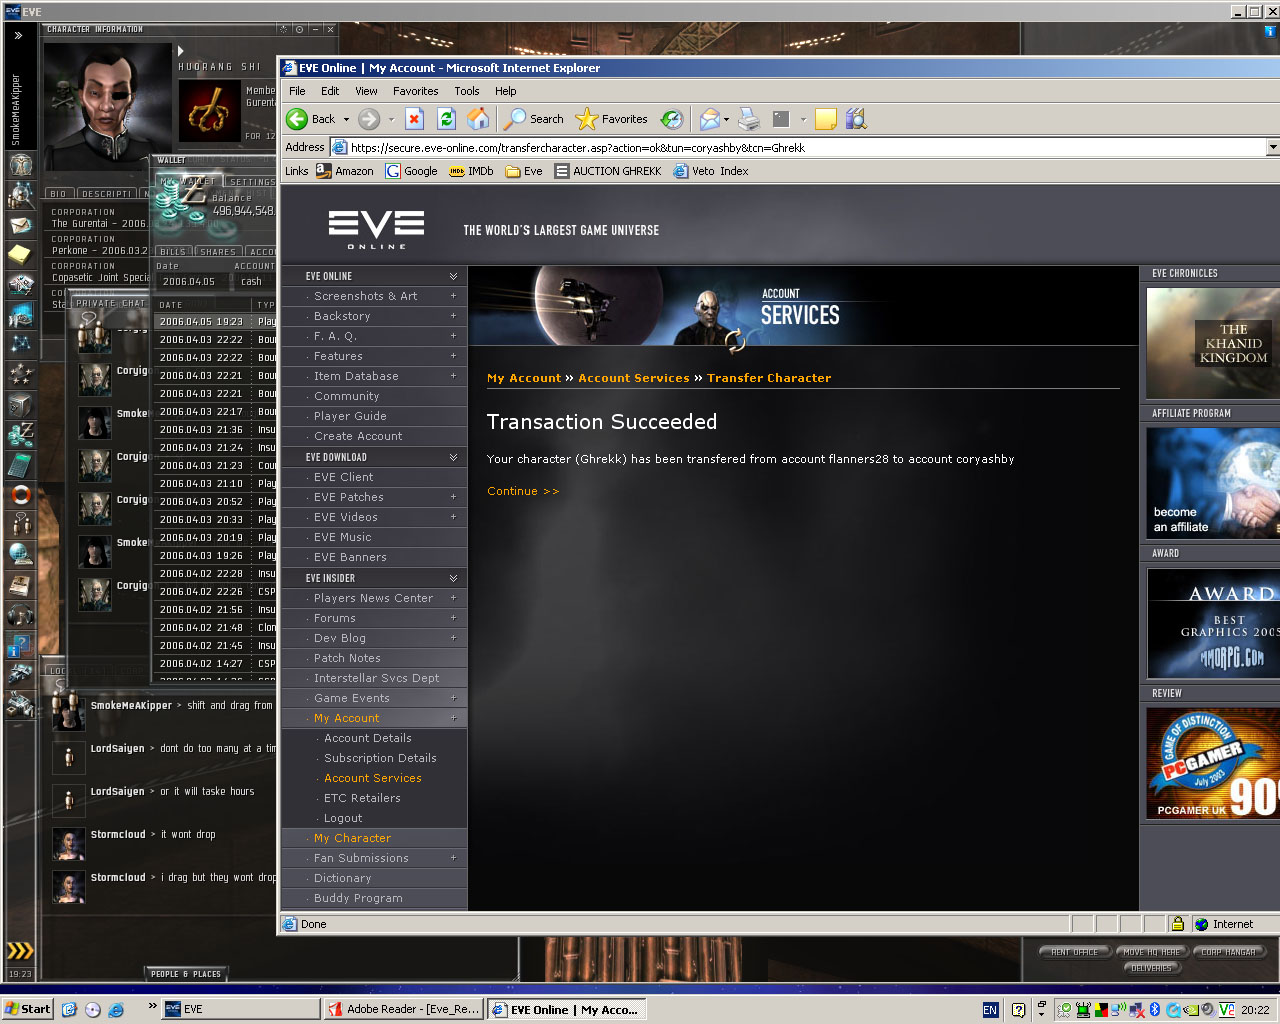
Task: Open the Favorites star in the toolbar
Action: (x=612, y=119)
